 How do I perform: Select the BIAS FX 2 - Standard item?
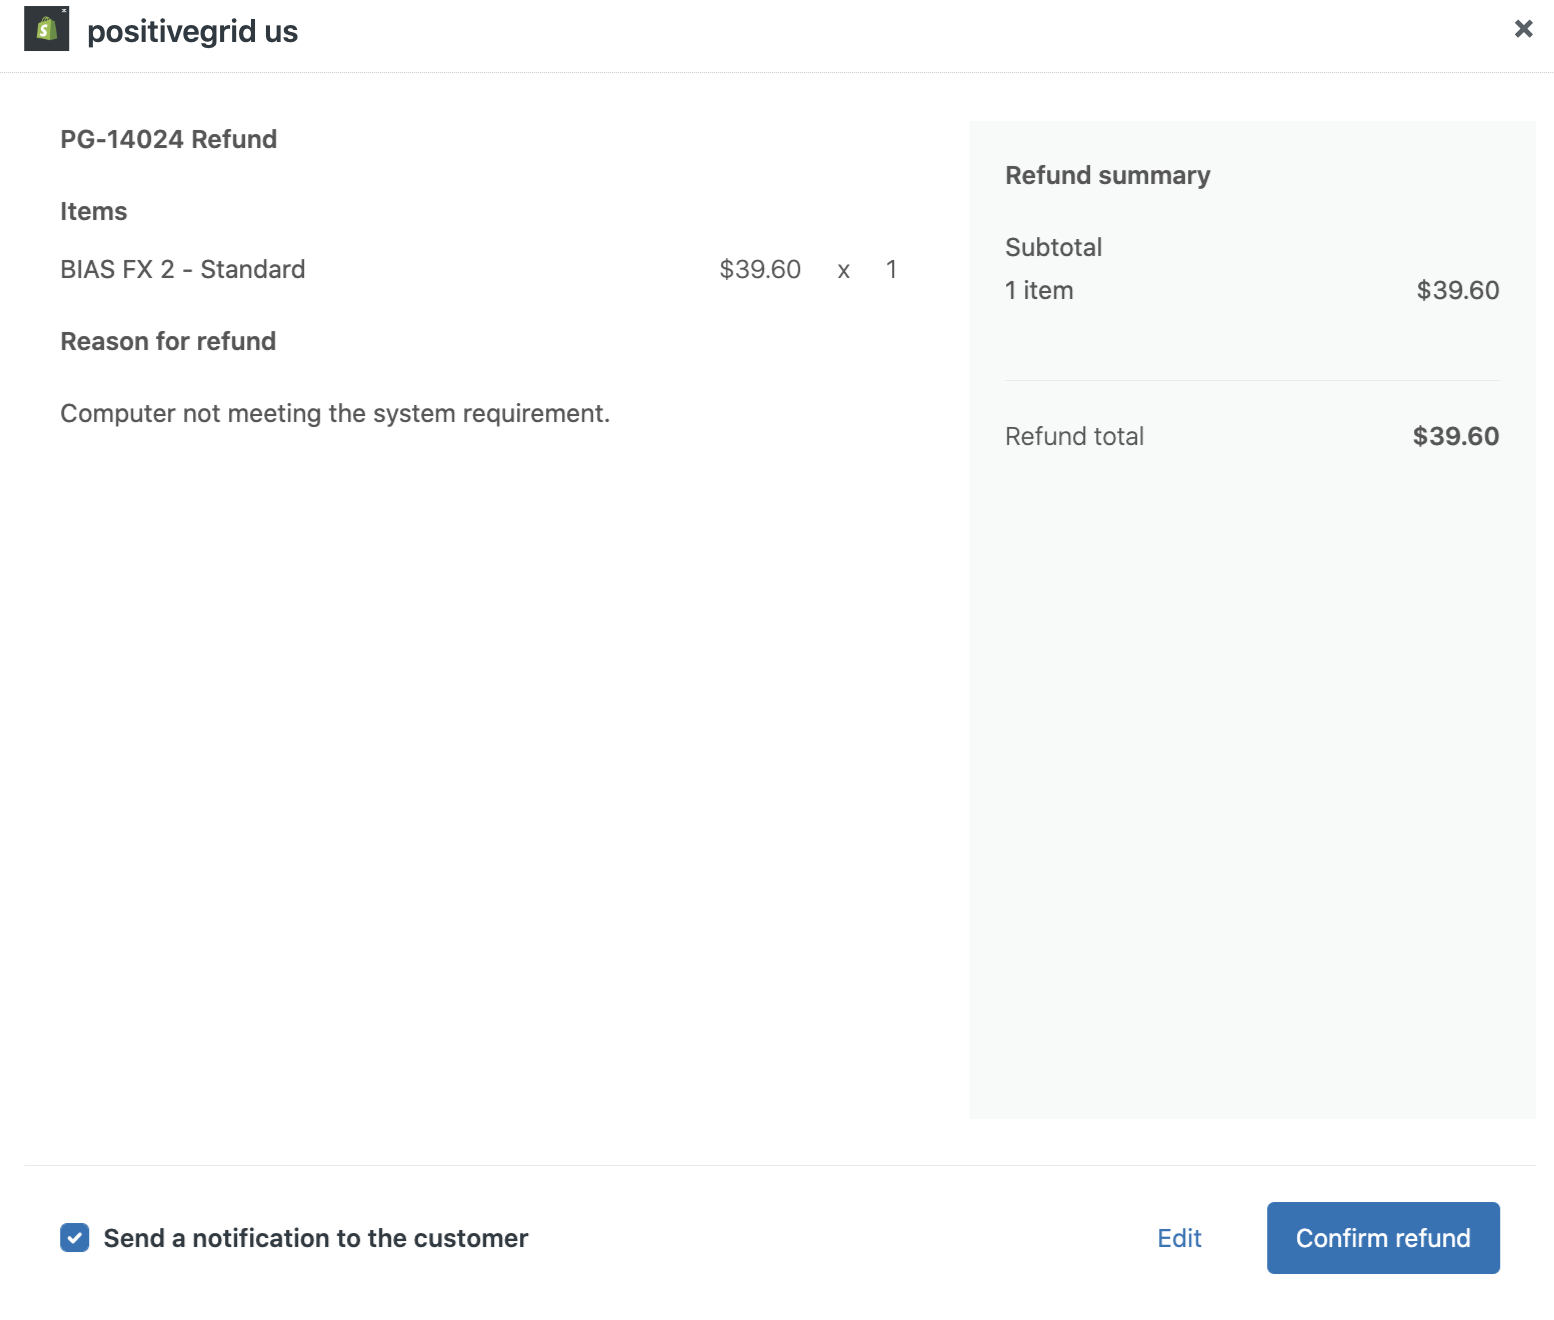coord(183,269)
